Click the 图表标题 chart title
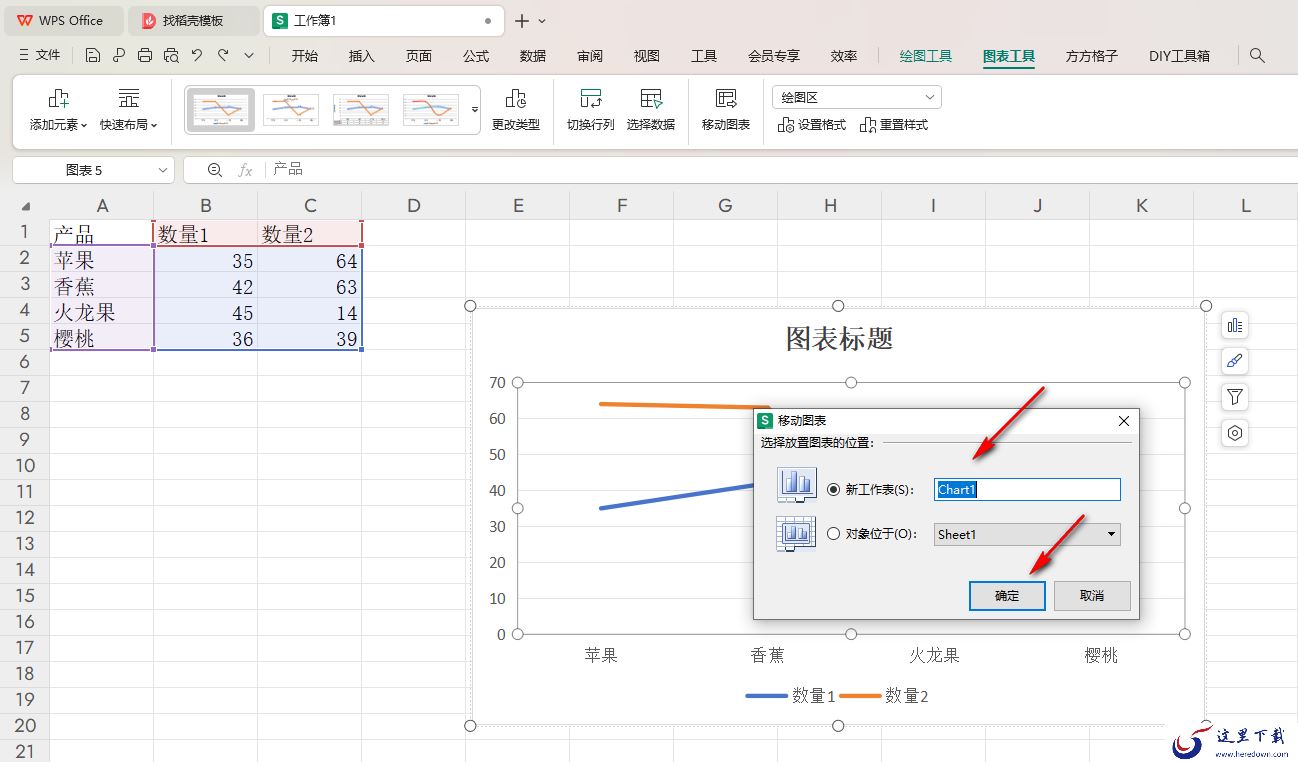This screenshot has width=1298, height=762. (x=839, y=338)
